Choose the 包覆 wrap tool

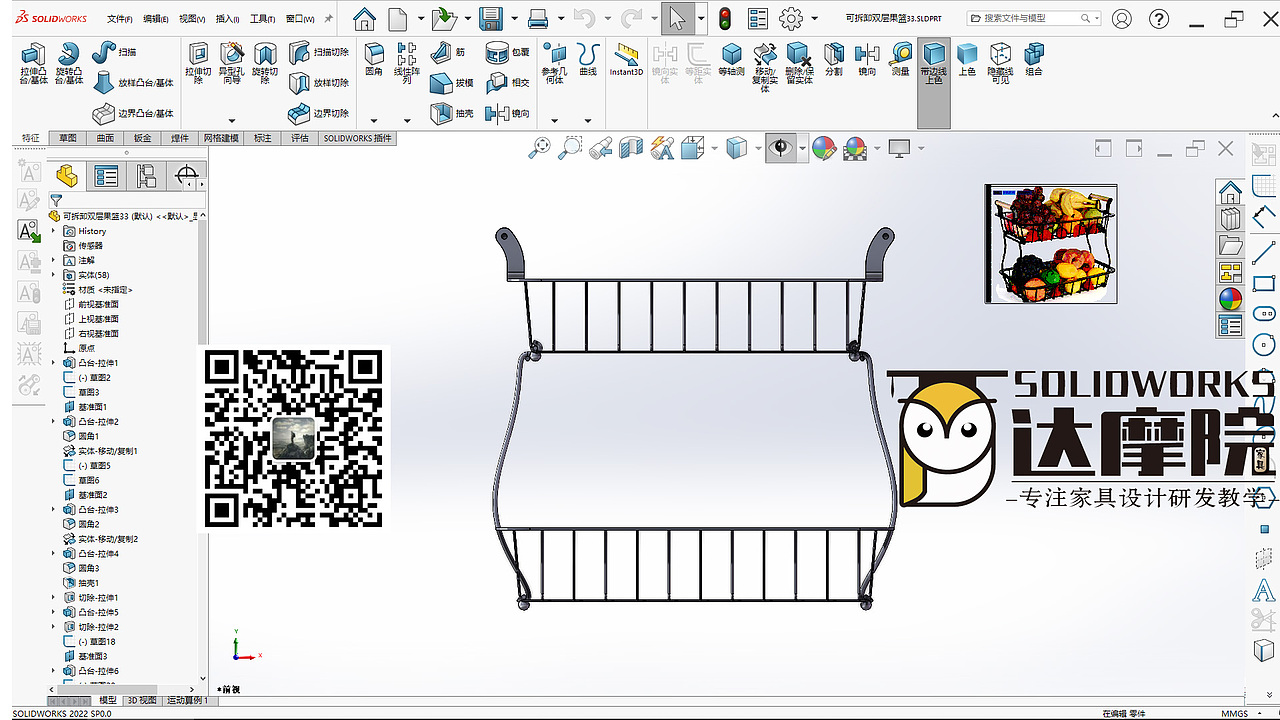click(x=508, y=53)
